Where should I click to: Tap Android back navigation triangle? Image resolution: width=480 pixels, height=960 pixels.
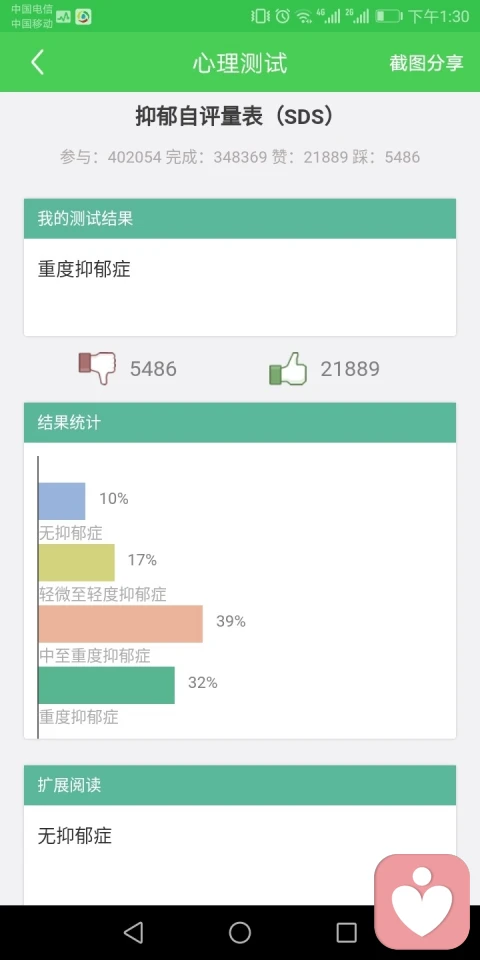133,932
